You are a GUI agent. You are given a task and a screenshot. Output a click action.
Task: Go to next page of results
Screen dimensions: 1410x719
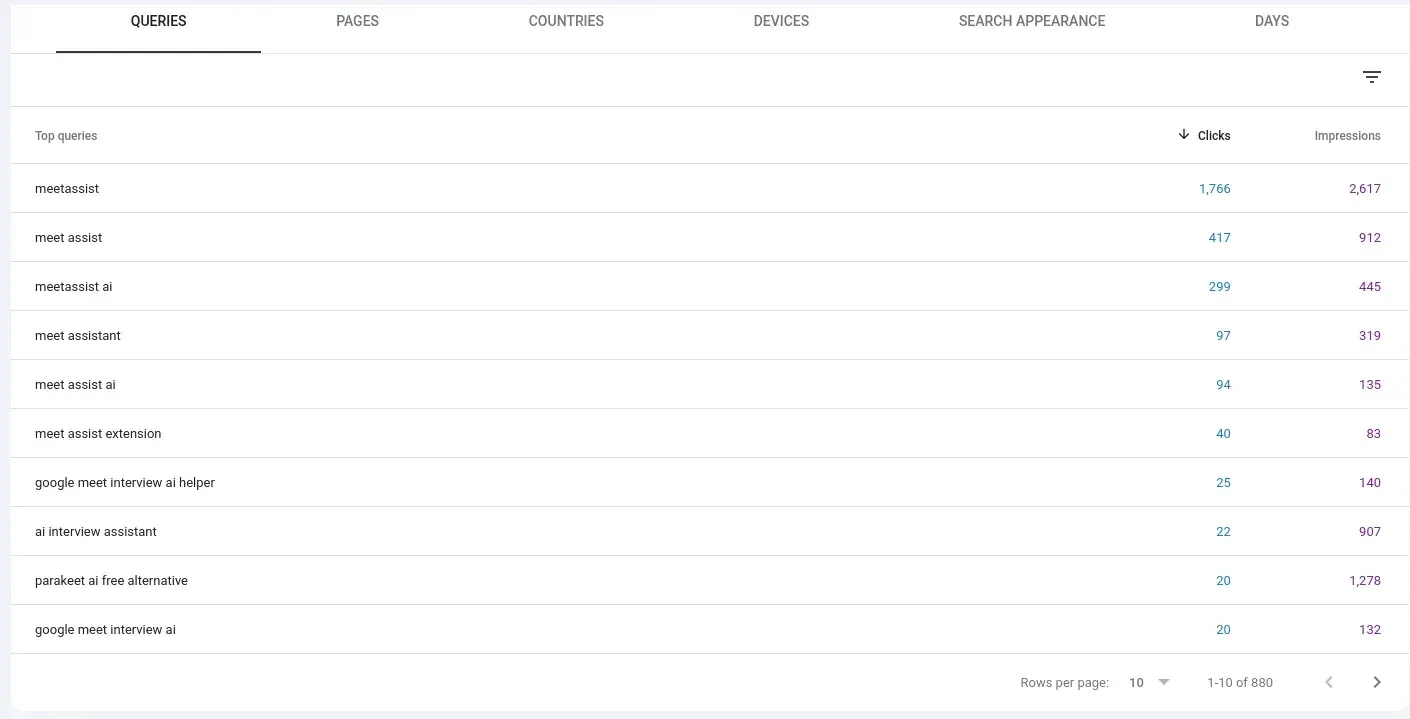[x=1377, y=682]
